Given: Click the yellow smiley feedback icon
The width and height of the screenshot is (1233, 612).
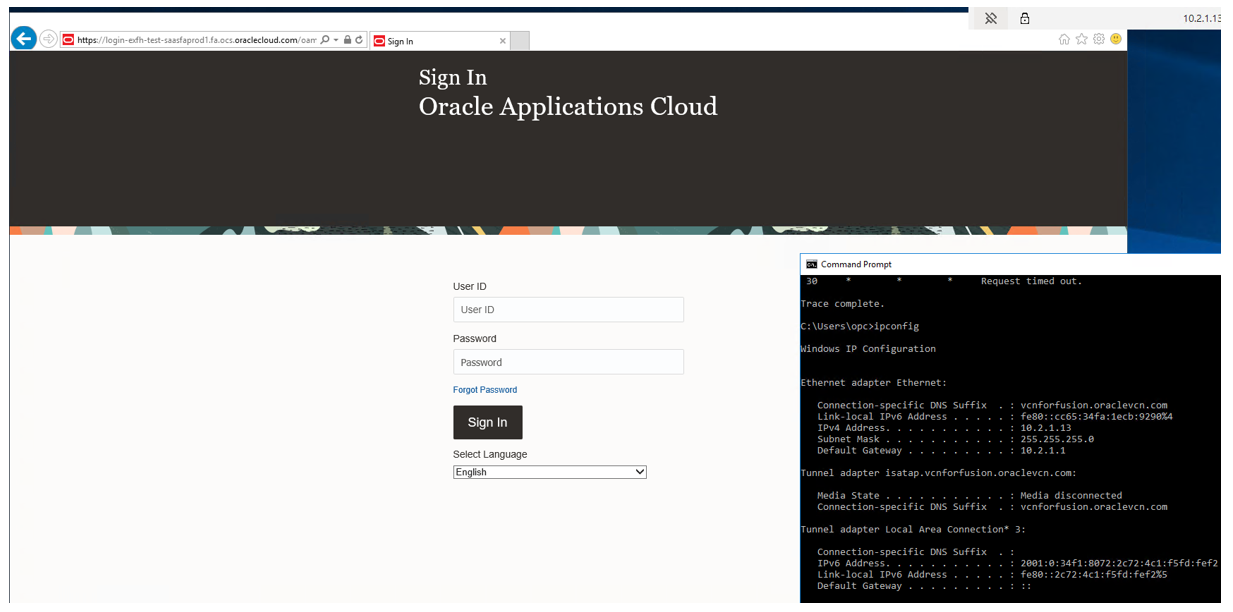Looking at the screenshot, I should pos(1115,39).
